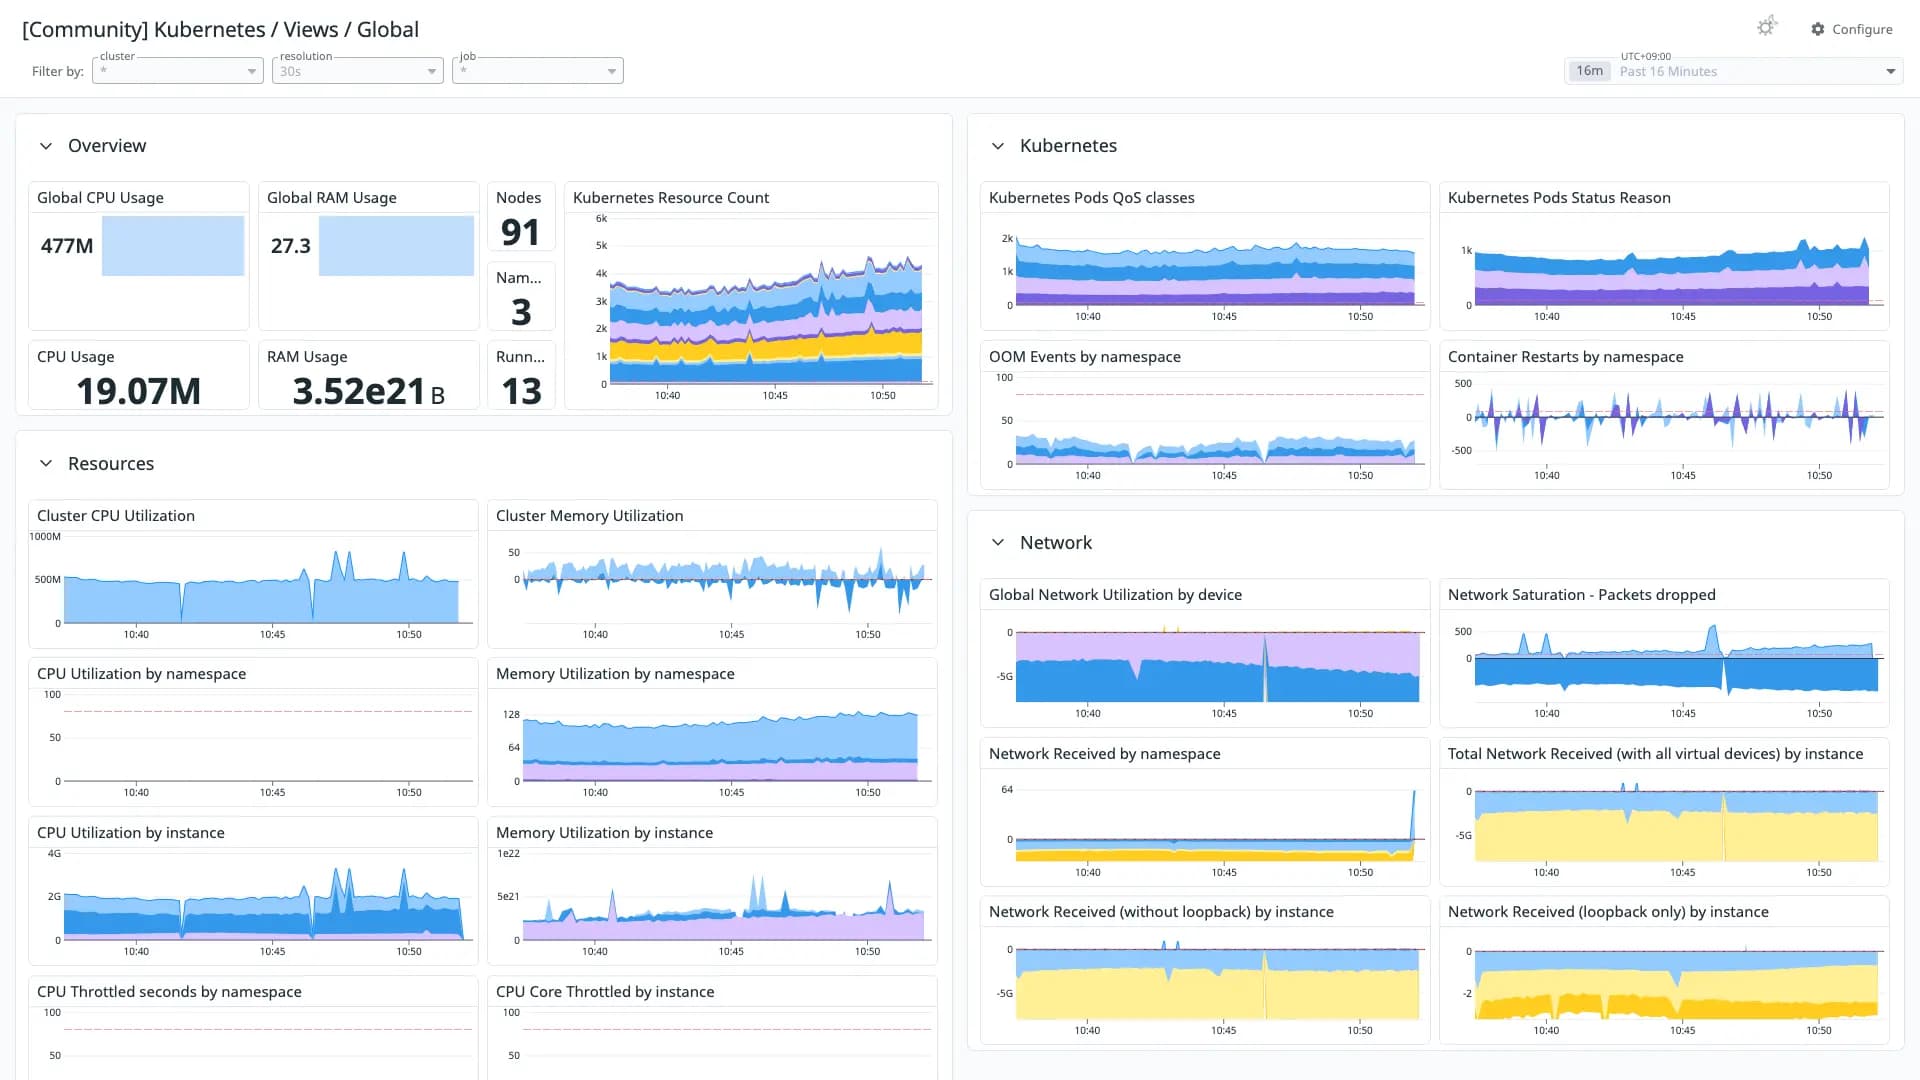This screenshot has width=1920, height=1080.
Task: Open the job filter dropdown
Action: [538, 70]
